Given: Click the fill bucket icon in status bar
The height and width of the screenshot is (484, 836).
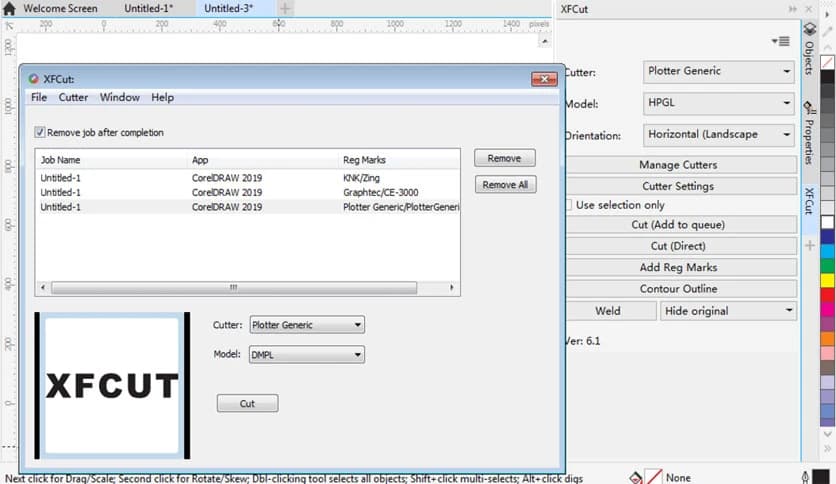Looking at the screenshot, I should pos(636,477).
